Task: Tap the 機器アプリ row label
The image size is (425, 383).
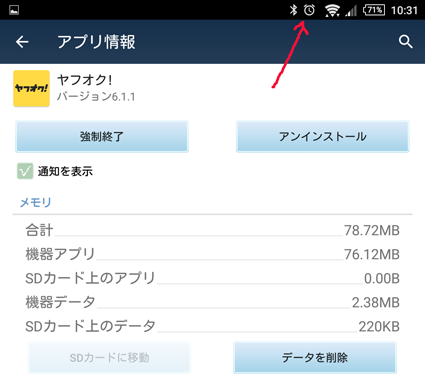Action: tap(60, 254)
